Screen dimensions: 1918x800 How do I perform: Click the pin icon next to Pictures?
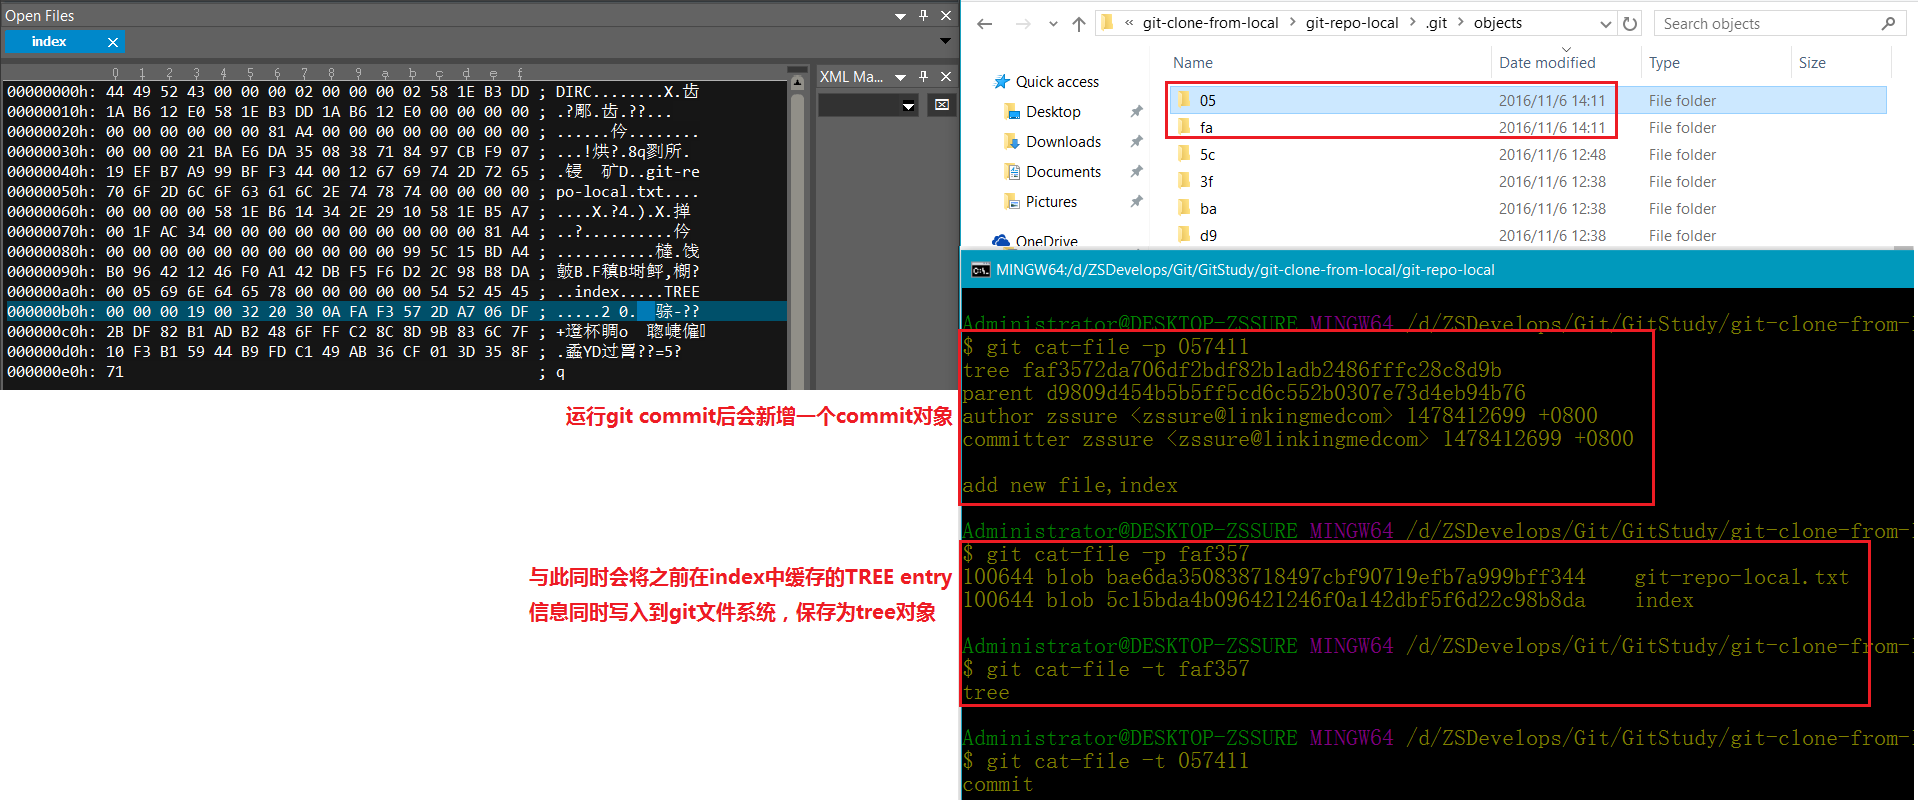[x=1136, y=202]
